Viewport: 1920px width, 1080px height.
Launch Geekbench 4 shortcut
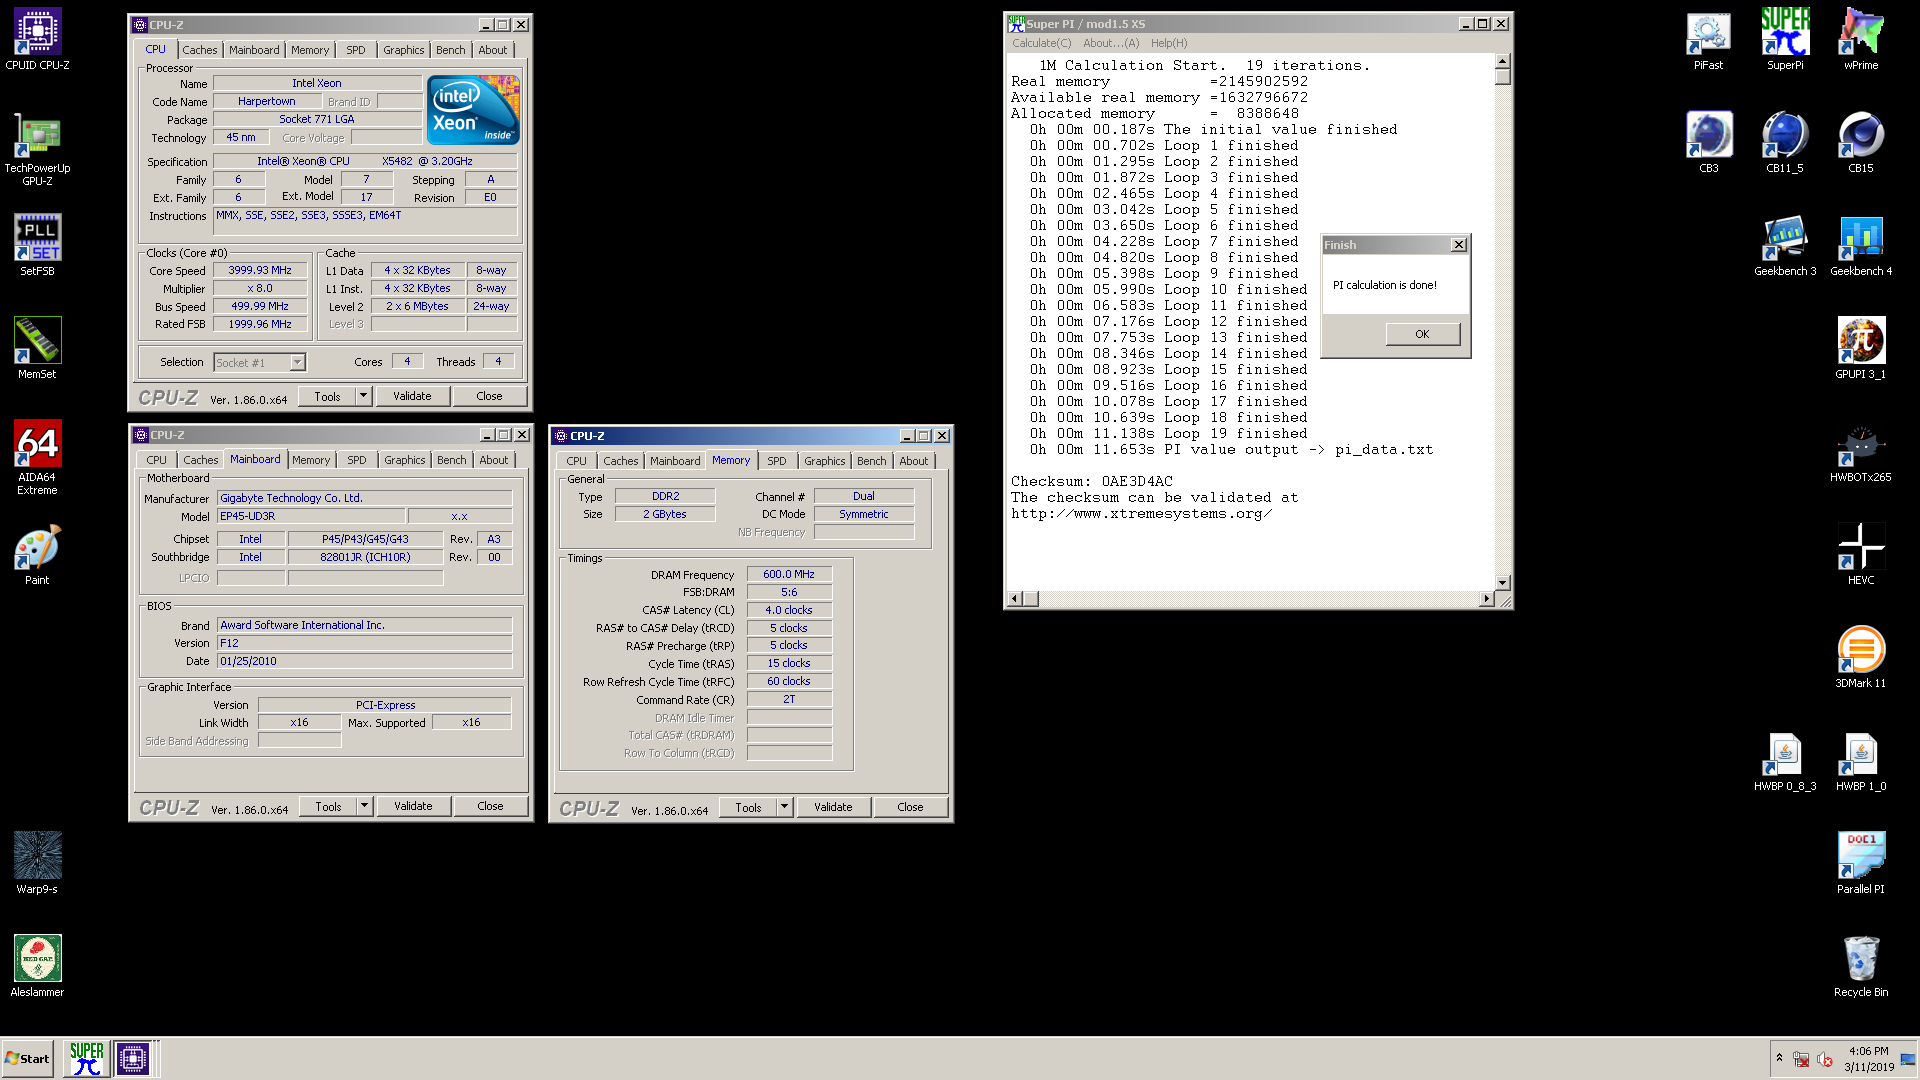[1861, 245]
